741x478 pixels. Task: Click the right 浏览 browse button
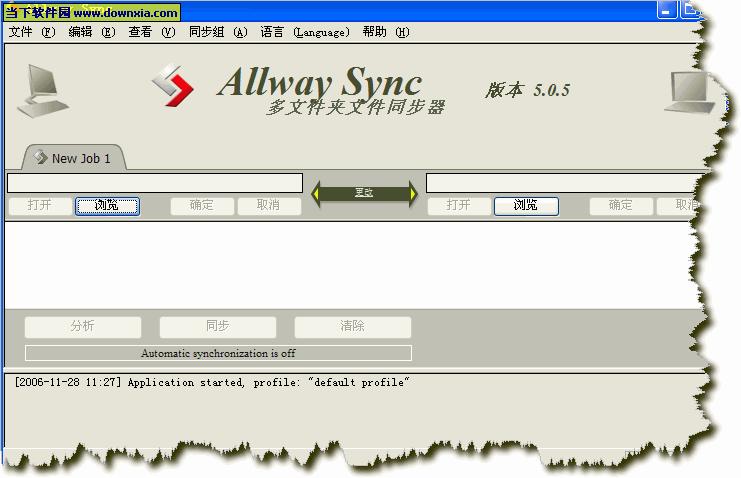coord(526,206)
